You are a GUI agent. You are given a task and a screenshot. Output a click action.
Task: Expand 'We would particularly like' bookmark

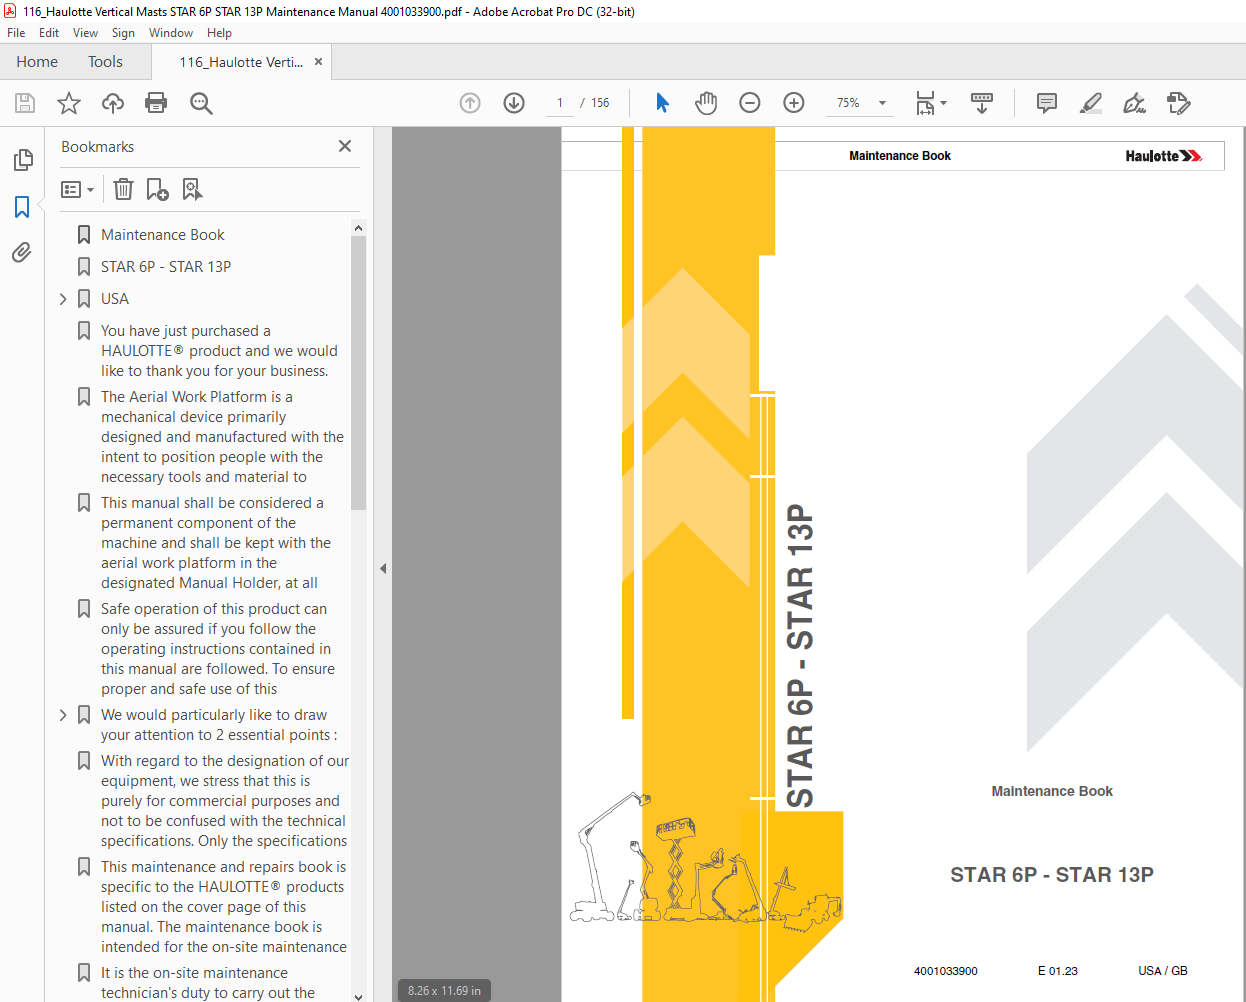pos(63,715)
